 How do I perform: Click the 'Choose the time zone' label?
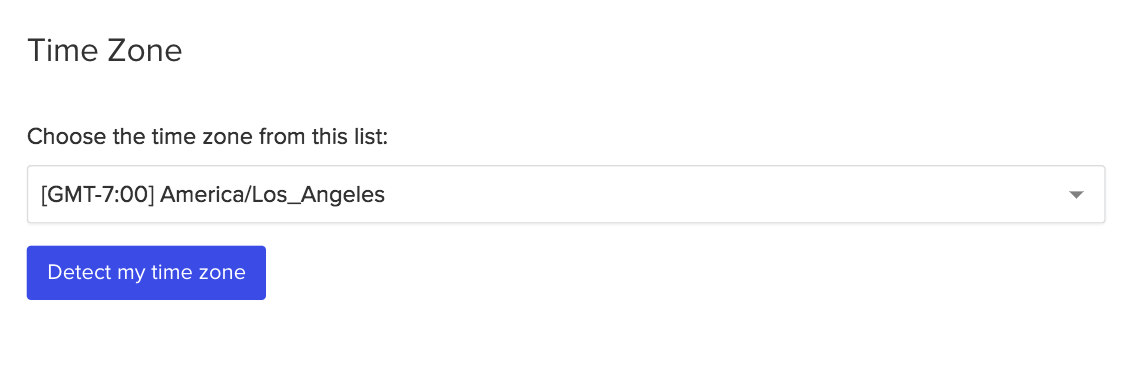[207, 136]
